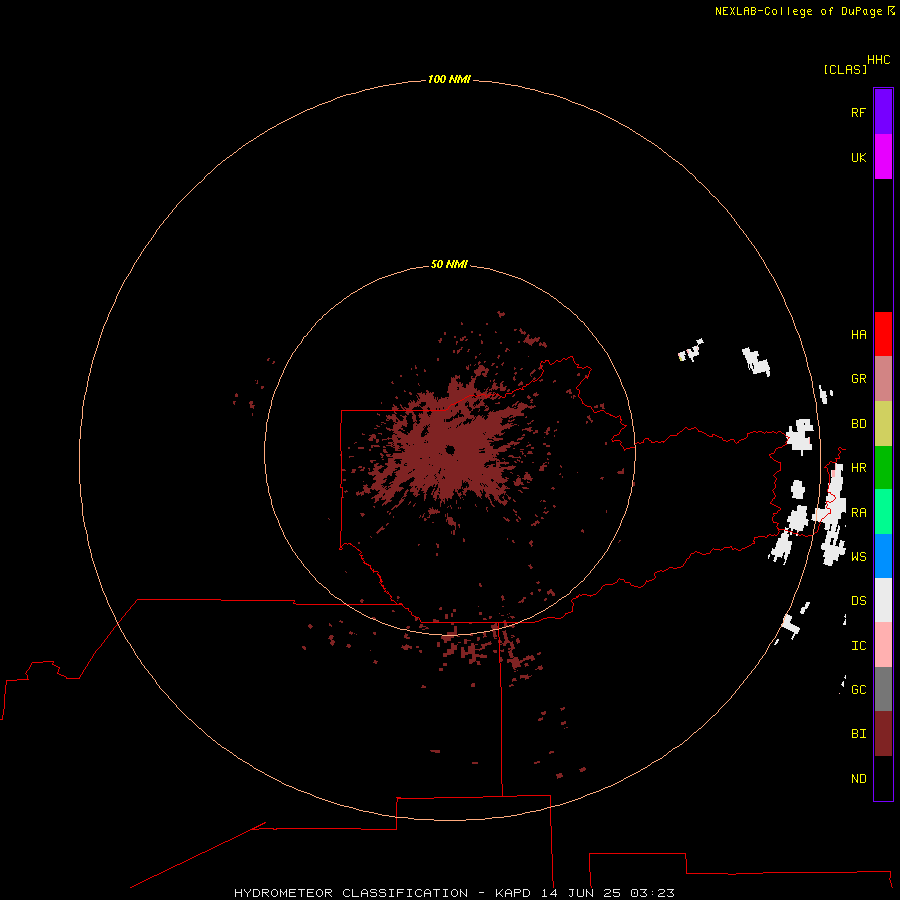900x900 pixels.
Task: Click the GC gray legend swatch
Action: click(883, 689)
